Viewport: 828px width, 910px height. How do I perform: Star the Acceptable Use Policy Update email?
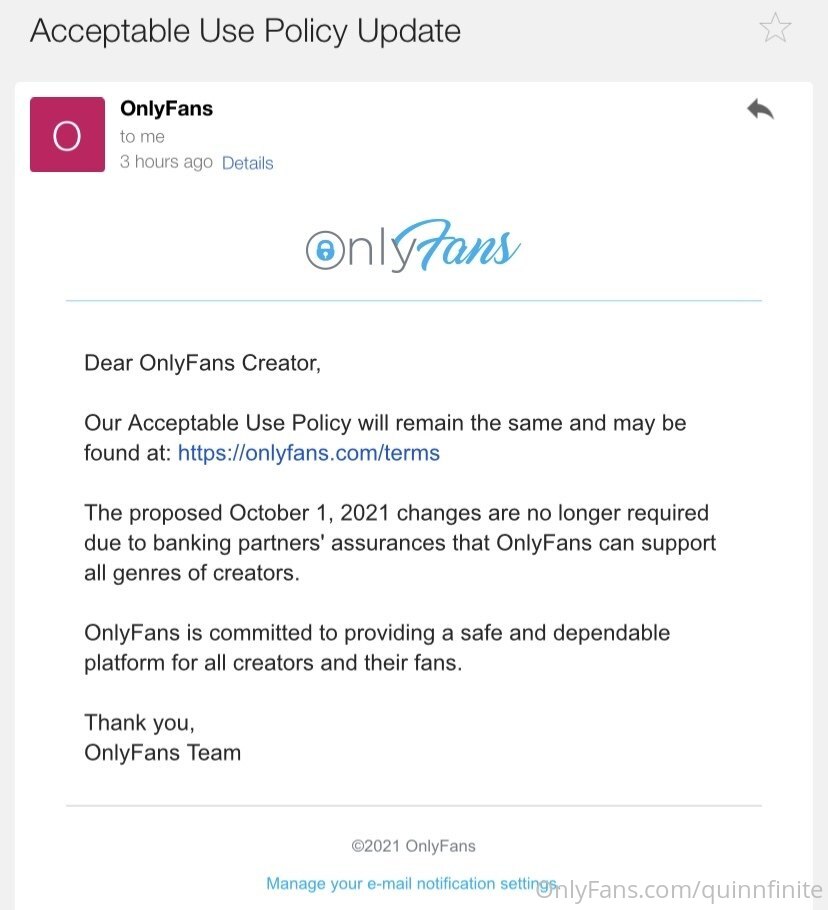[x=775, y=28]
